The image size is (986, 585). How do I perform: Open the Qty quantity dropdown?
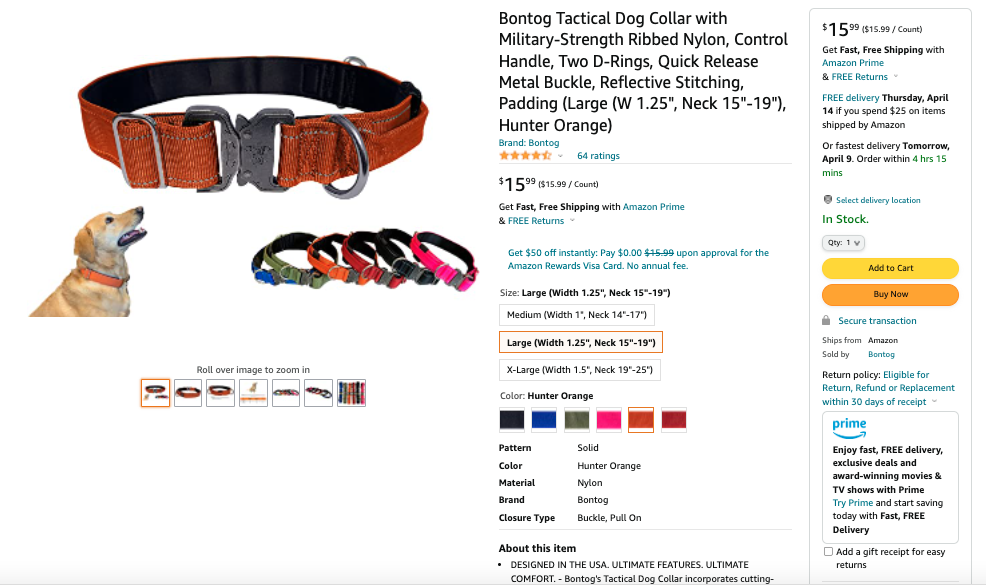click(x=843, y=243)
